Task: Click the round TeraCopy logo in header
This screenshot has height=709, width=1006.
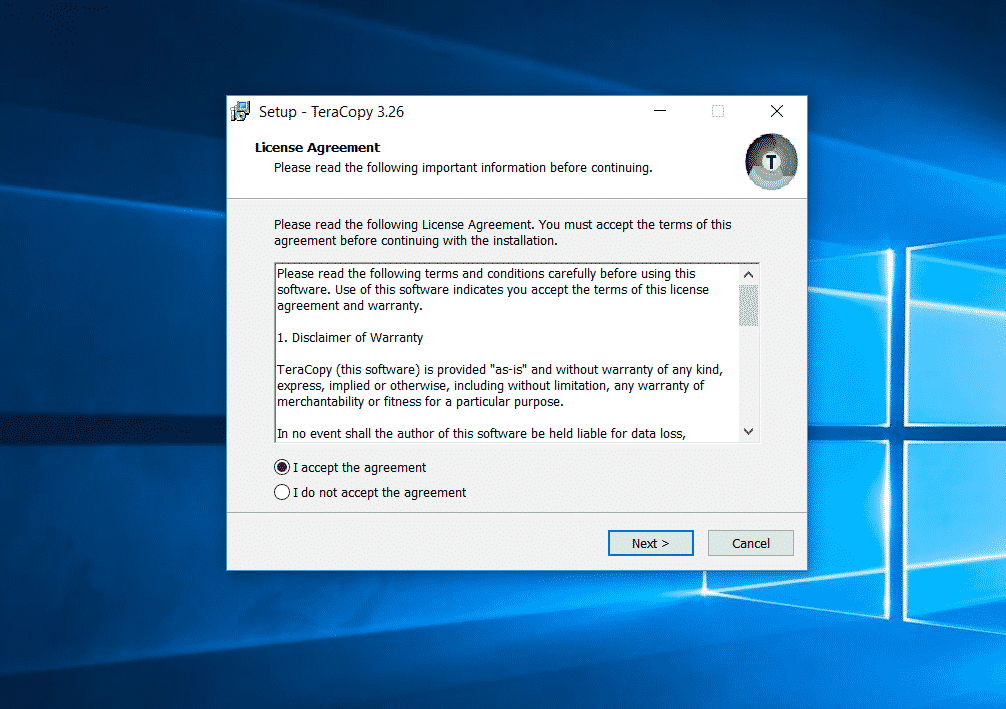Action: click(771, 161)
